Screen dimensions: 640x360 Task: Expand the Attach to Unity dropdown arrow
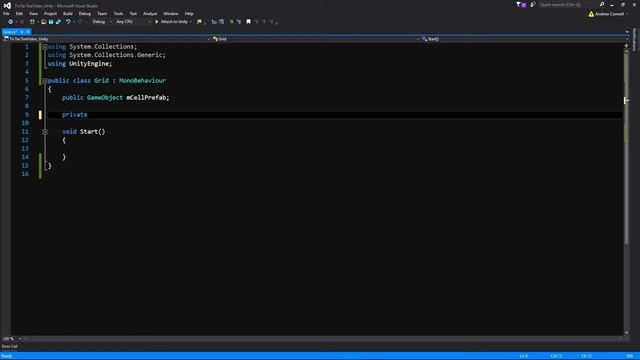pos(190,22)
